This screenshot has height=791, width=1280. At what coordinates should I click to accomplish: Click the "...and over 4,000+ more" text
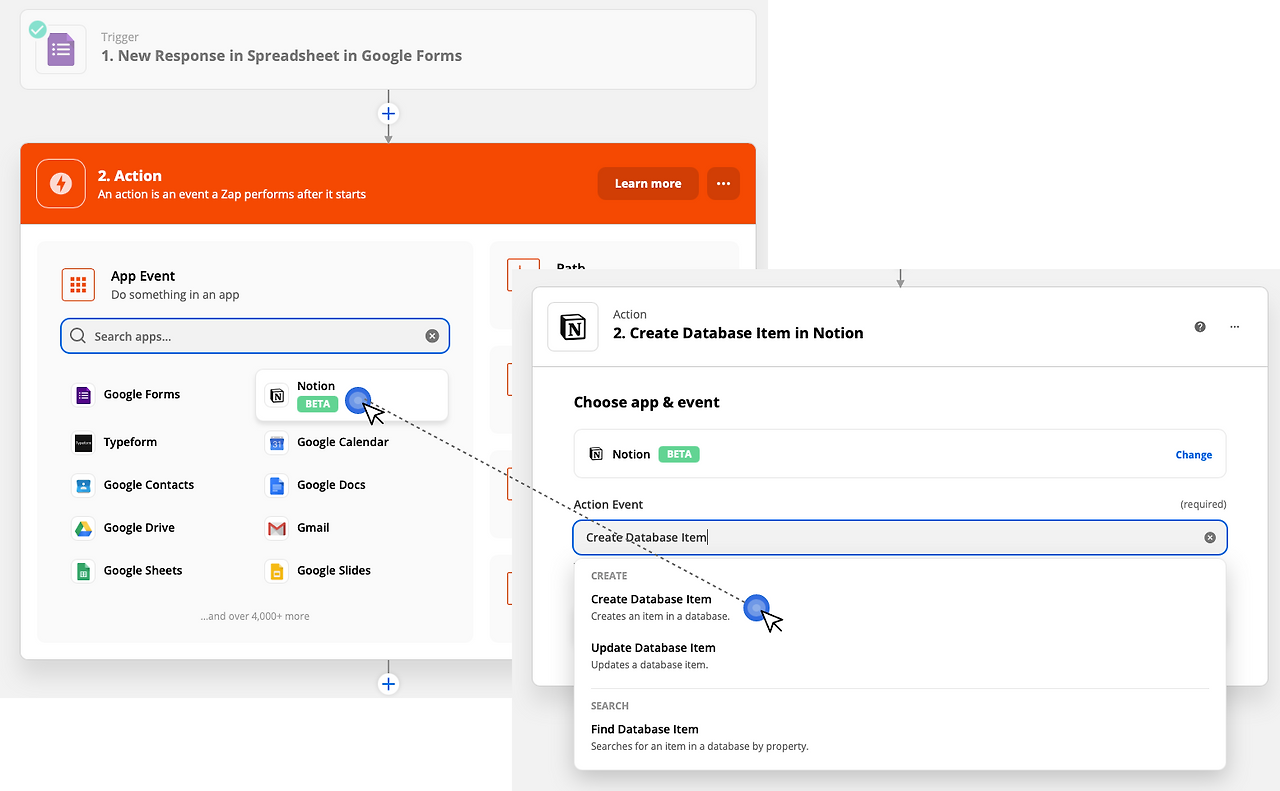click(255, 616)
